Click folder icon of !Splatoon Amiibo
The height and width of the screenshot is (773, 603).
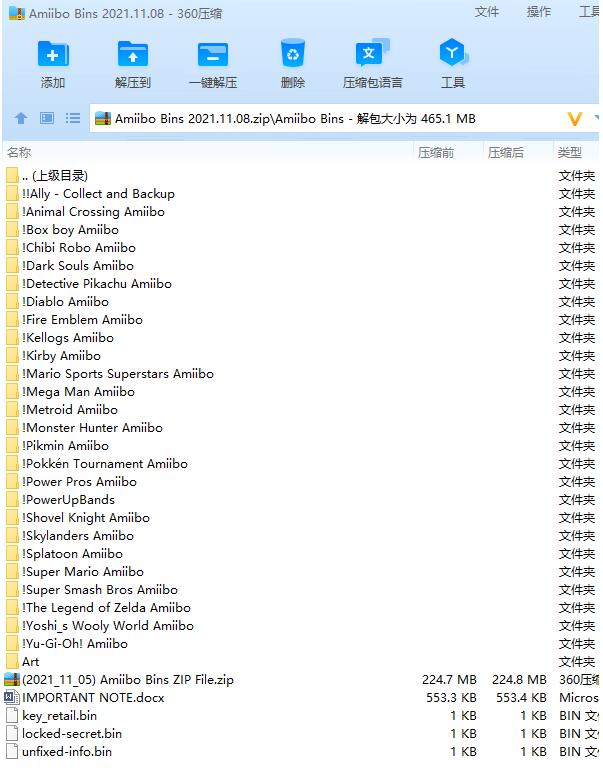pos(12,554)
